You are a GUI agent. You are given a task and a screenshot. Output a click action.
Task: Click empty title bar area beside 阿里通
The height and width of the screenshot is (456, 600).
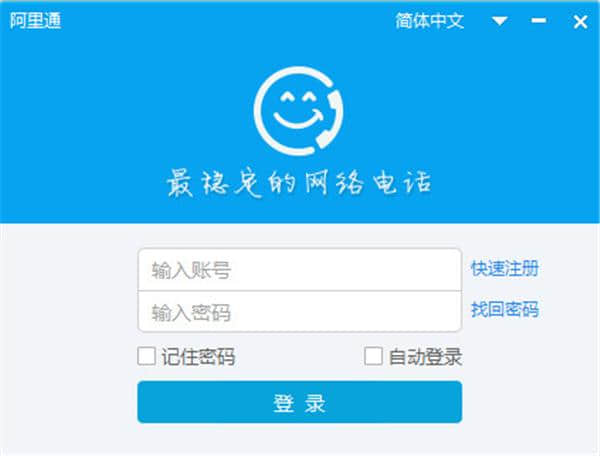(226, 21)
